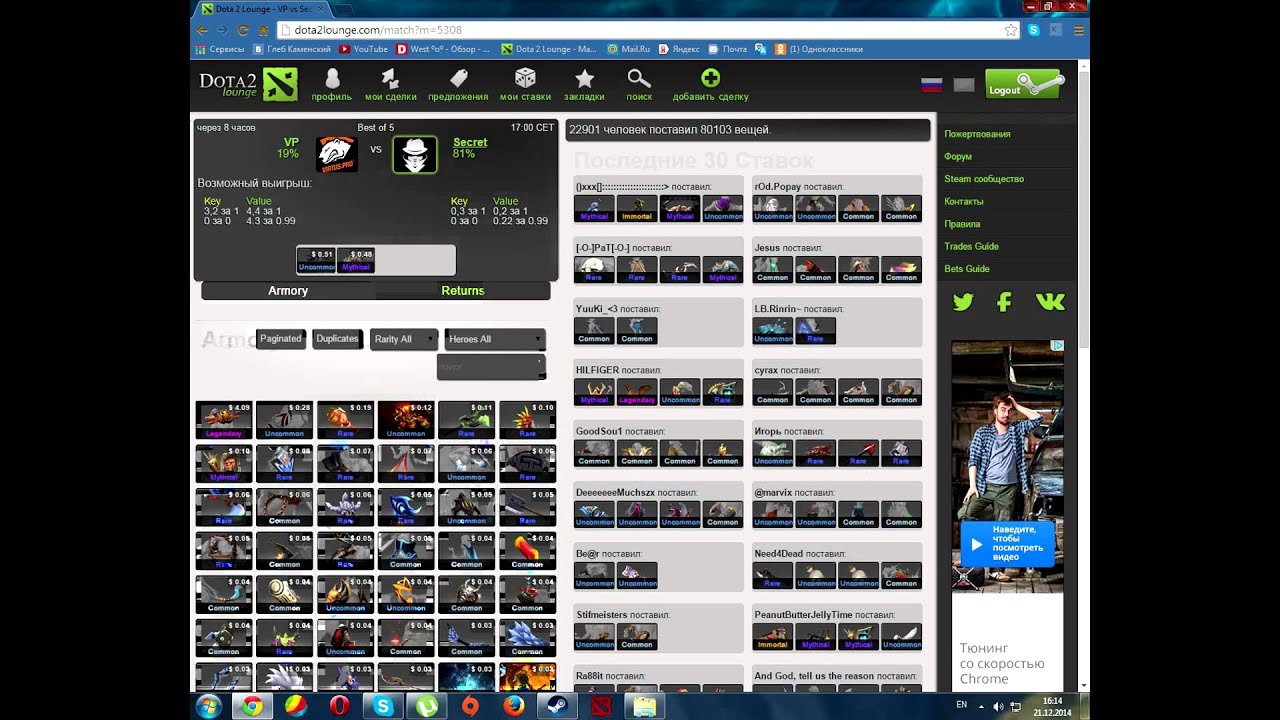The image size is (1280, 720).
Task: Click Skype extension icon in Chrome toolbar
Action: pos(1034,30)
